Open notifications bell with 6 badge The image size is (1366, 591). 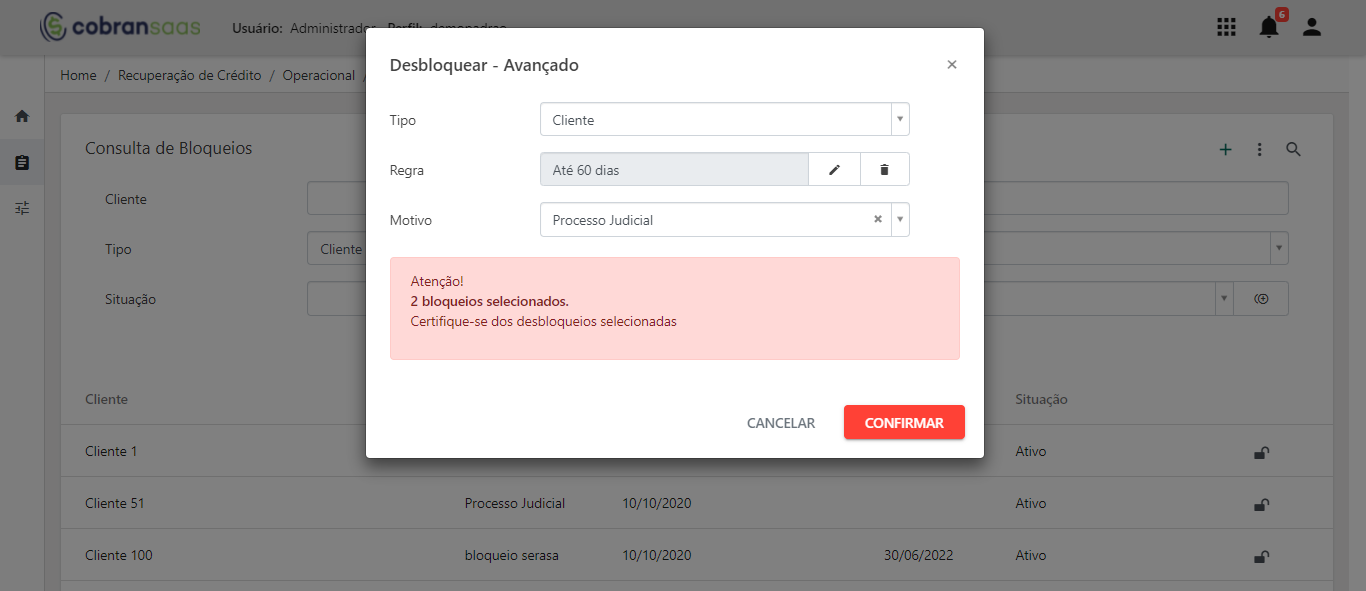(1270, 25)
